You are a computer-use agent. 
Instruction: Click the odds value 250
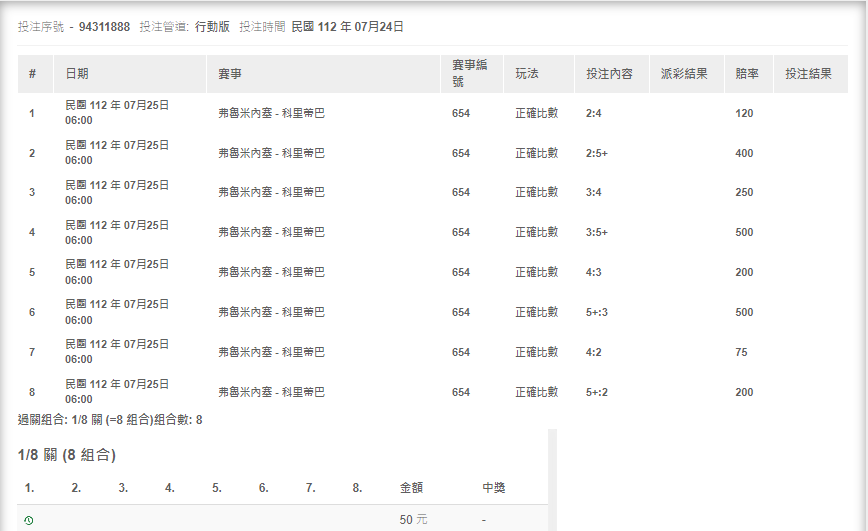click(x=744, y=192)
